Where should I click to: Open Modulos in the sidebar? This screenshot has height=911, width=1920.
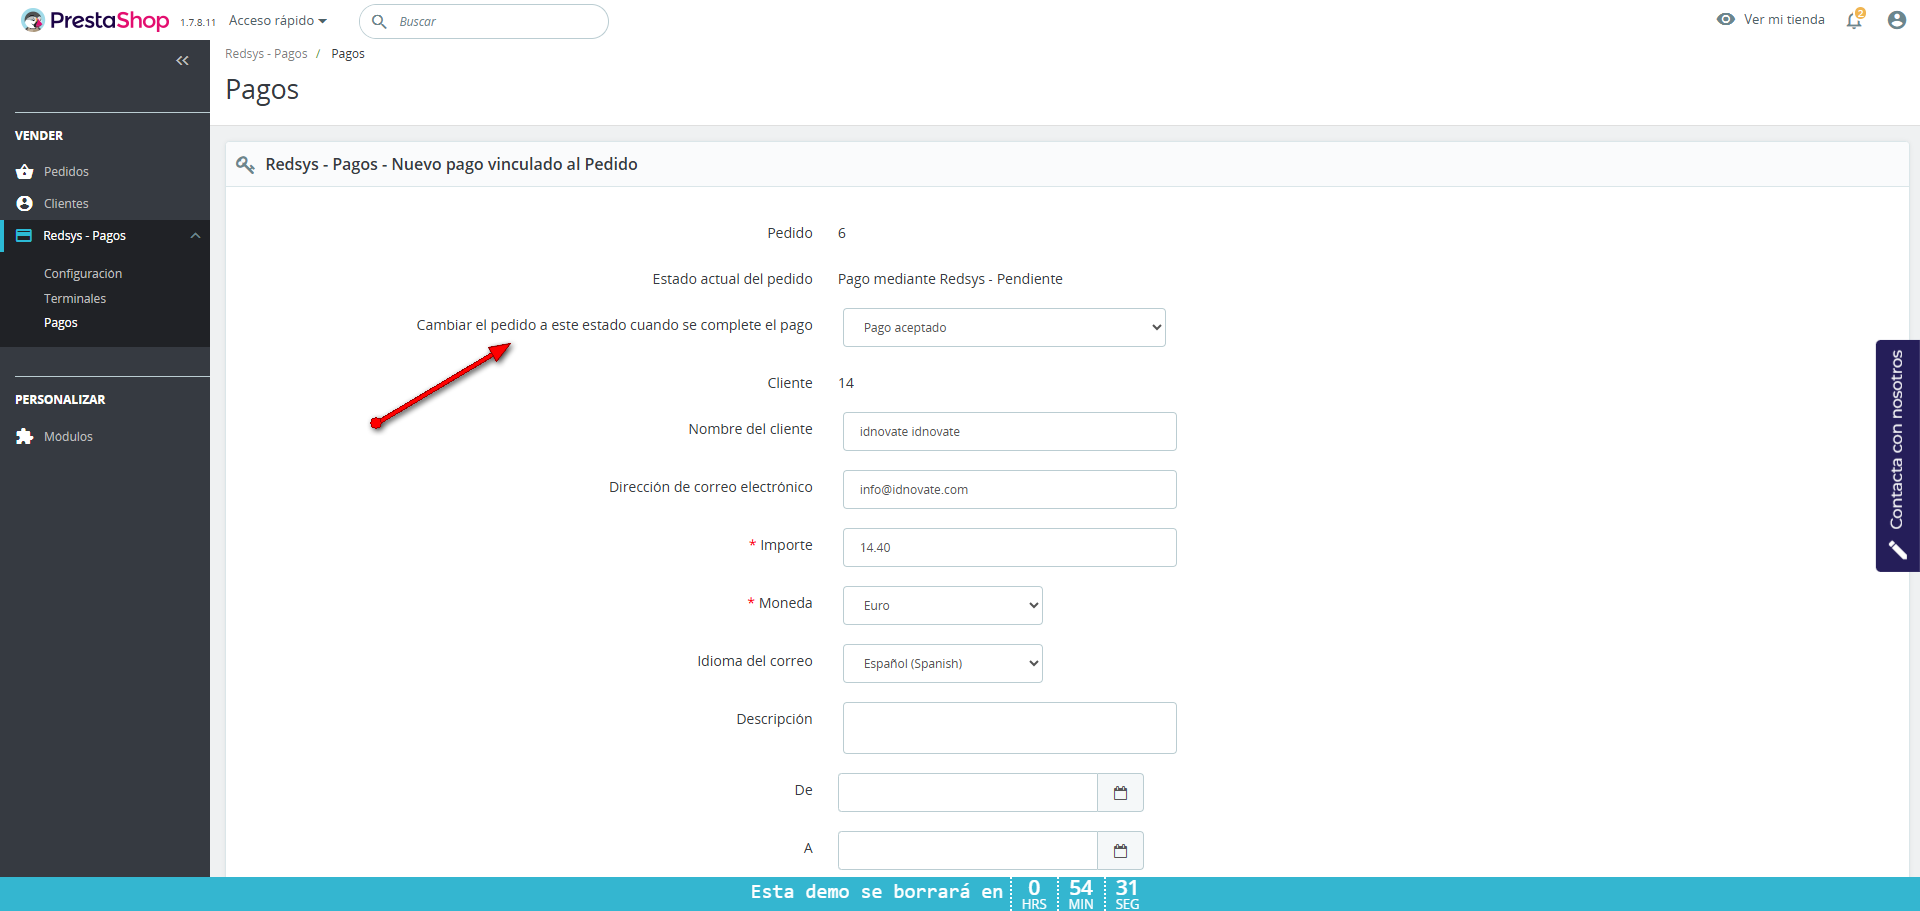point(68,437)
